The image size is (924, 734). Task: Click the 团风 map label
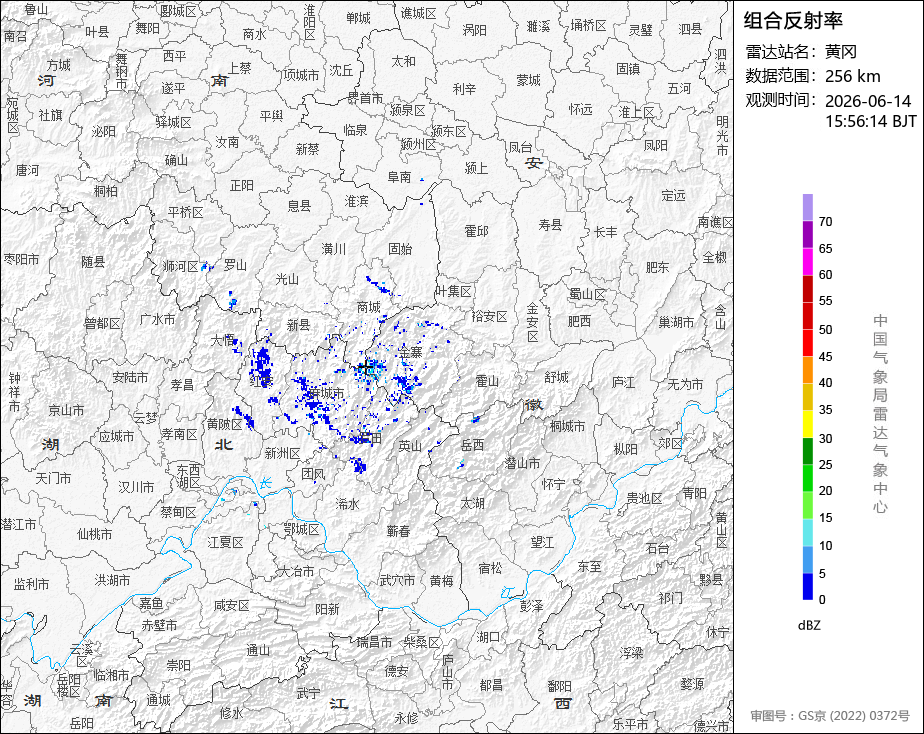click(x=313, y=473)
